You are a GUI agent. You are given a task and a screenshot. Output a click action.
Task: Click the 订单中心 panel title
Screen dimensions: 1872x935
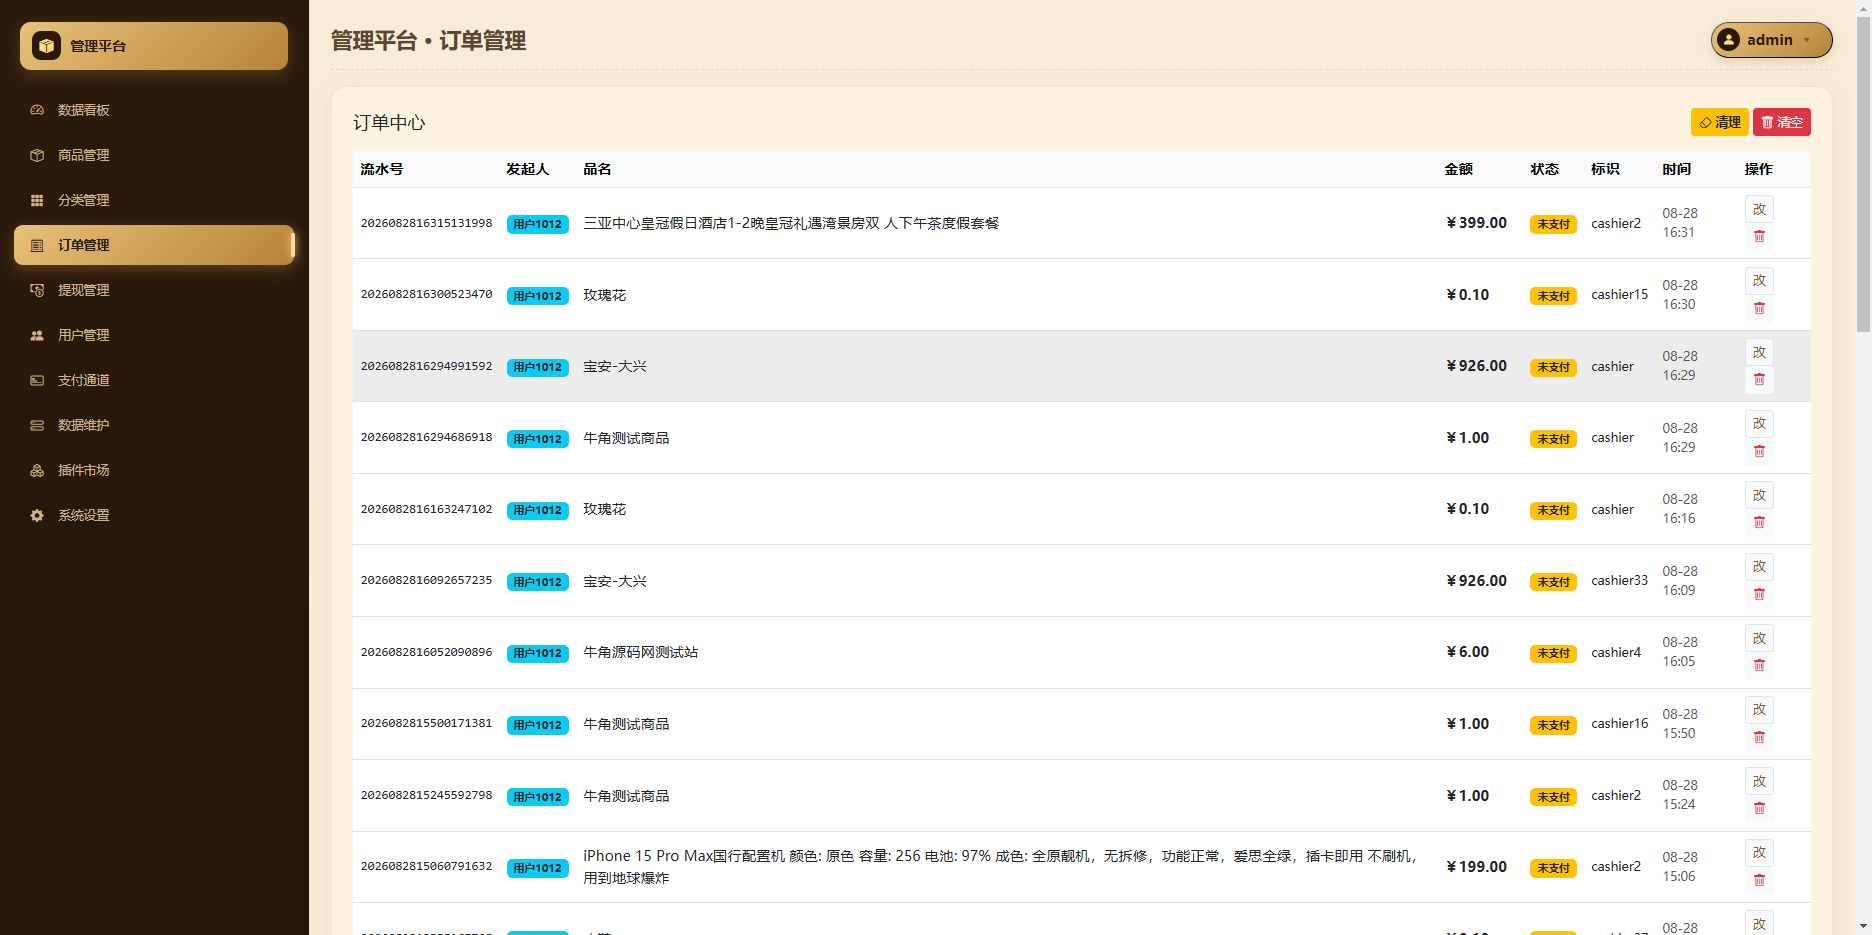coord(389,122)
